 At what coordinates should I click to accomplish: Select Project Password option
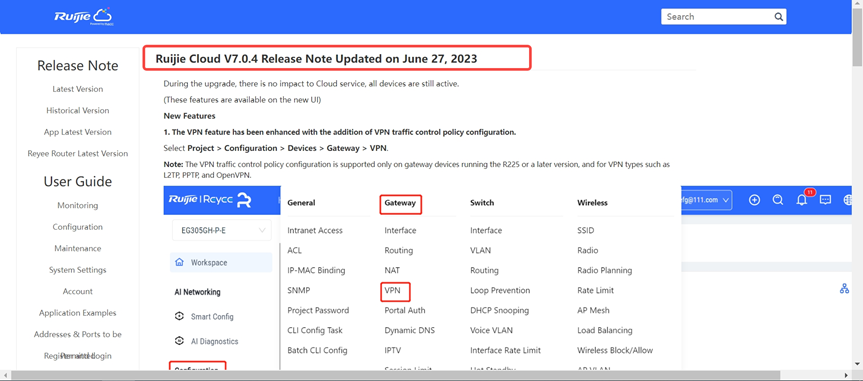pyautogui.click(x=318, y=311)
